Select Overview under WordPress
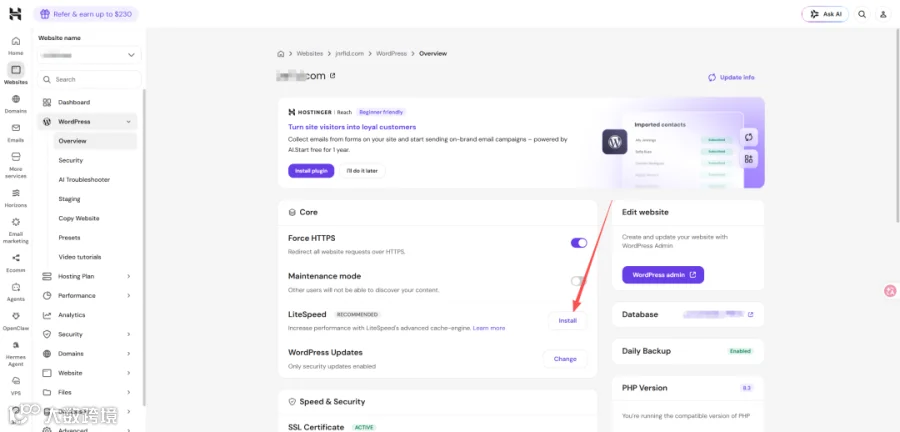This screenshot has height=432, width=900. 95,141
